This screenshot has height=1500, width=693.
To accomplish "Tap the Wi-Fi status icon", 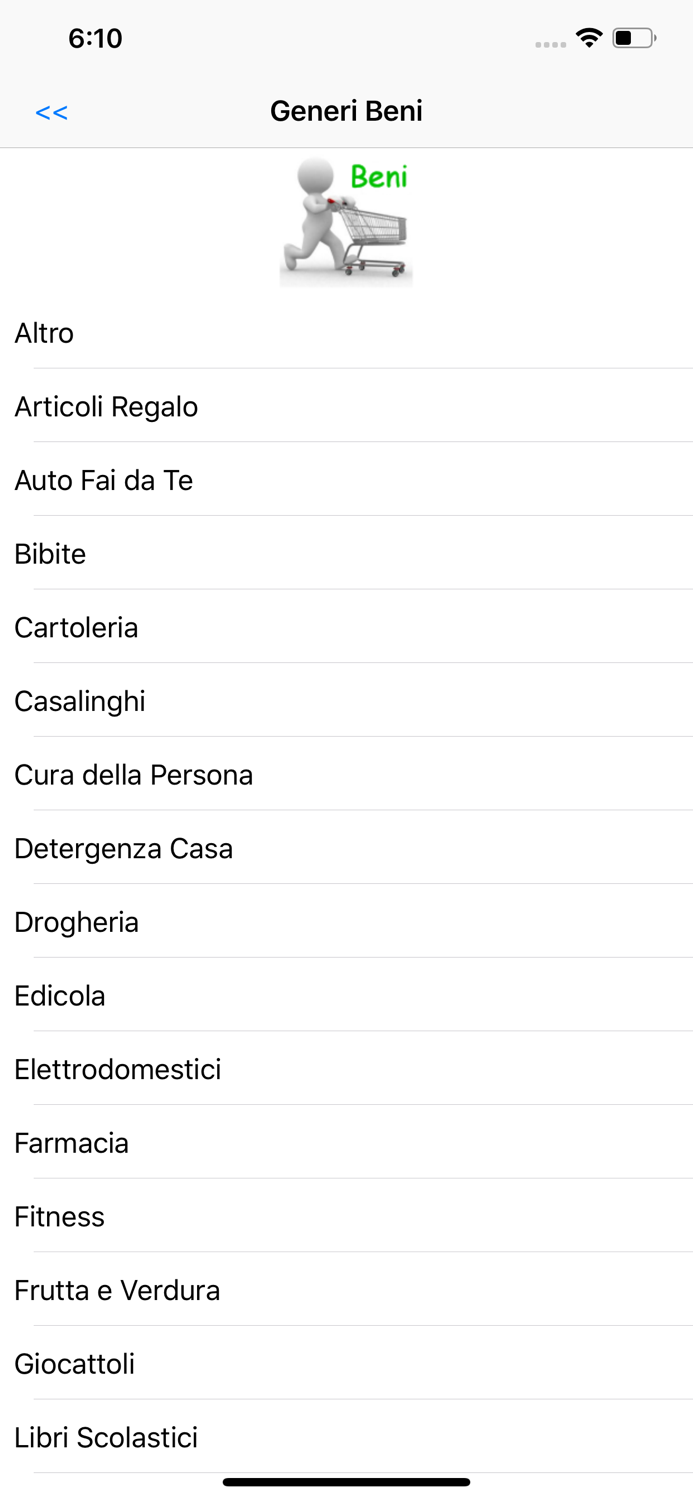I will pos(589,39).
